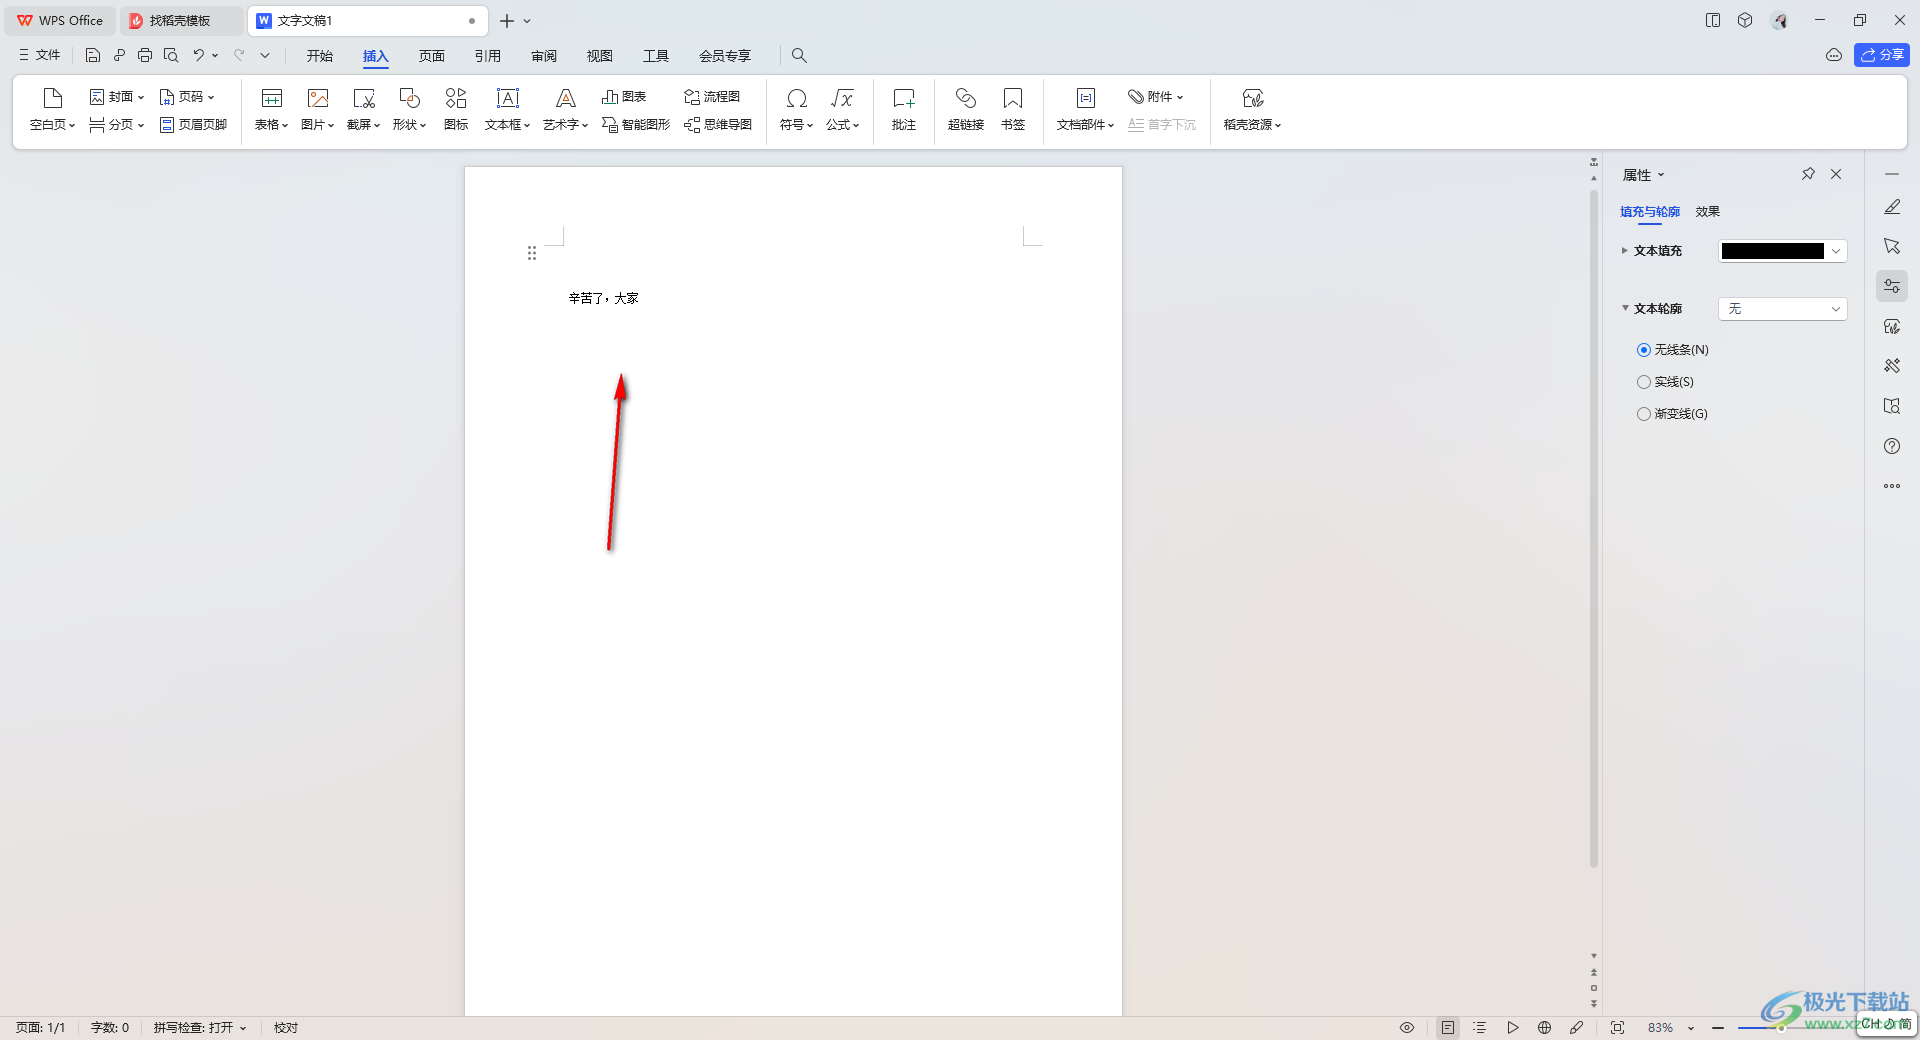
Task: Click the document text line
Action: click(x=604, y=298)
